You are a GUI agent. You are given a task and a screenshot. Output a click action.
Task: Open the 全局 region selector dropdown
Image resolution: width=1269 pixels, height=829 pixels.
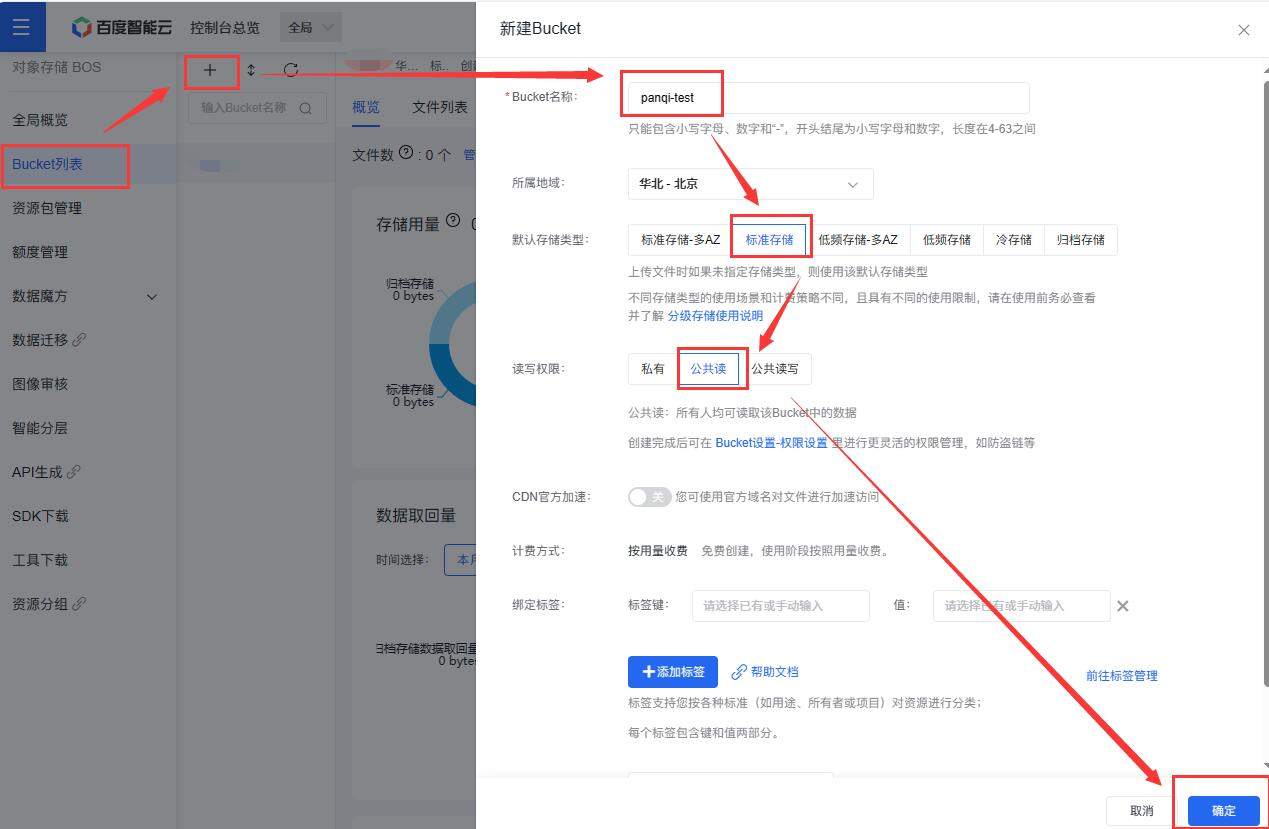click(312, 27)
